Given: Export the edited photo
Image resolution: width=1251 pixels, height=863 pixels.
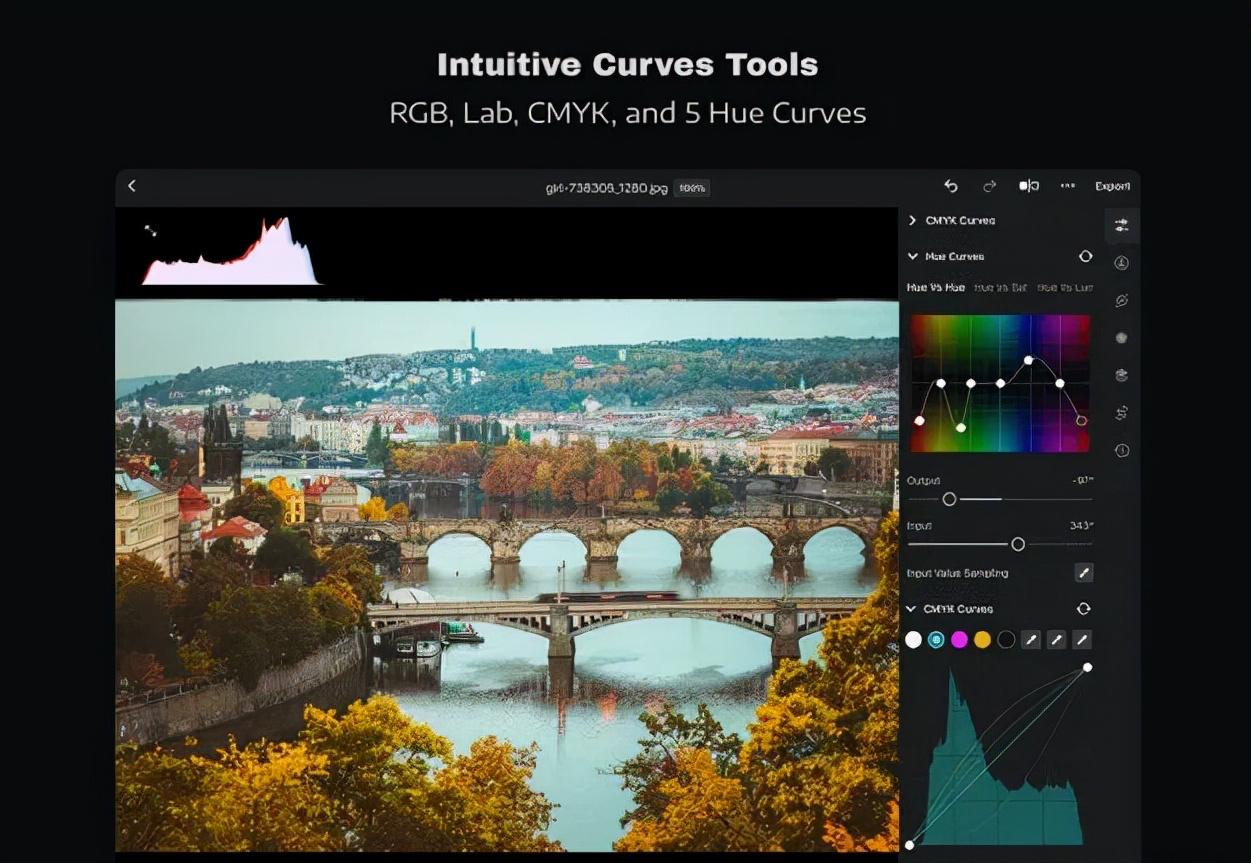Looking at the screenshot, I should [1112, 186].
